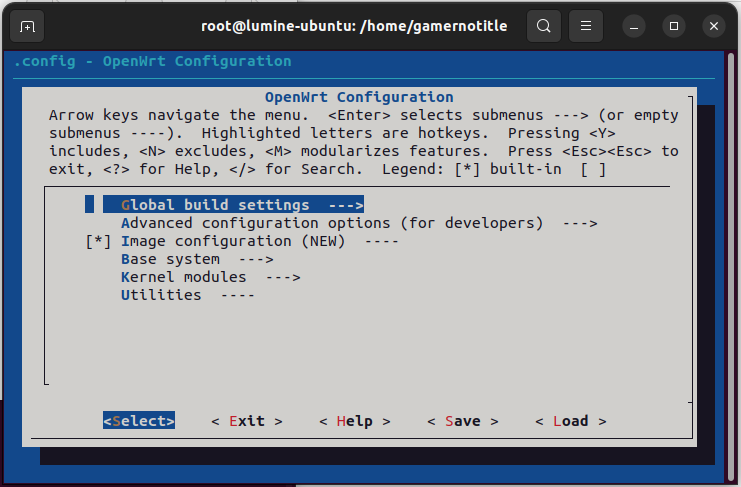
Task: Maximize the terminal window
Action: [674, 26]
